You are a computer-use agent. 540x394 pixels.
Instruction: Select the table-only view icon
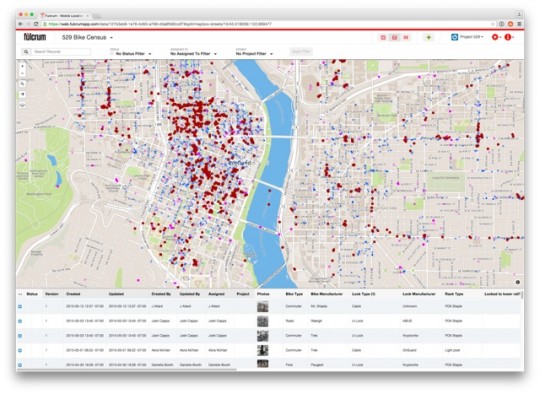point(406,37)
